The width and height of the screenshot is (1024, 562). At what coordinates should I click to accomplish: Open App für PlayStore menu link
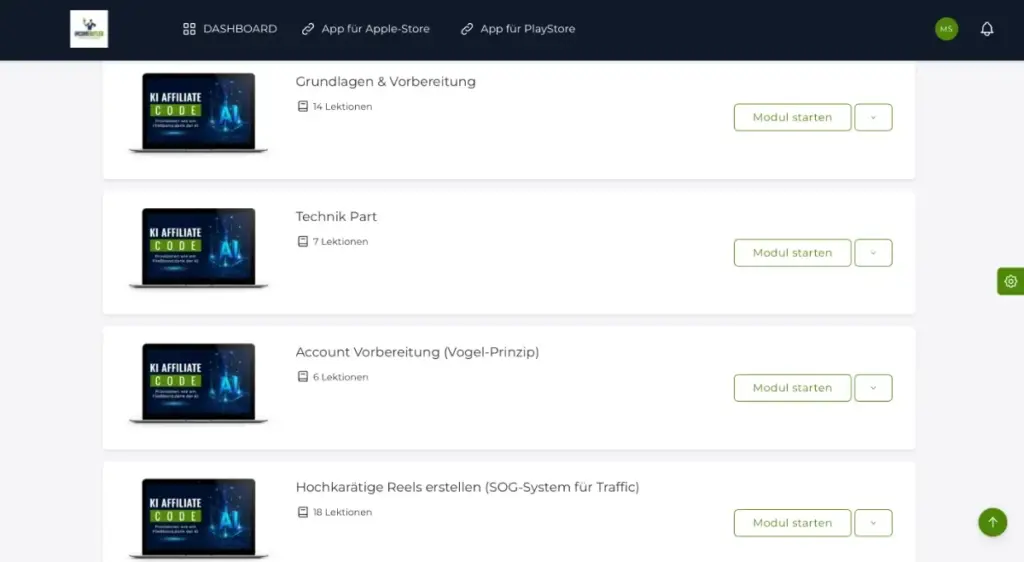click(527, 29)
